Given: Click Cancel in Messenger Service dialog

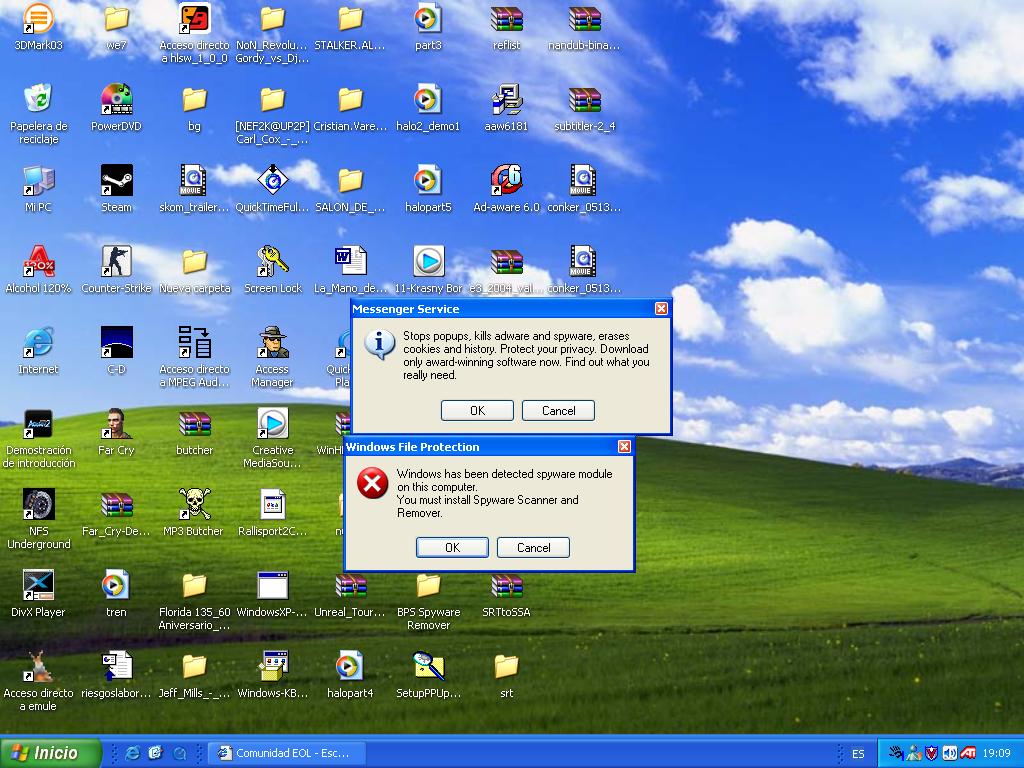Looking at the screenshot, I should [x=558, y=411].
